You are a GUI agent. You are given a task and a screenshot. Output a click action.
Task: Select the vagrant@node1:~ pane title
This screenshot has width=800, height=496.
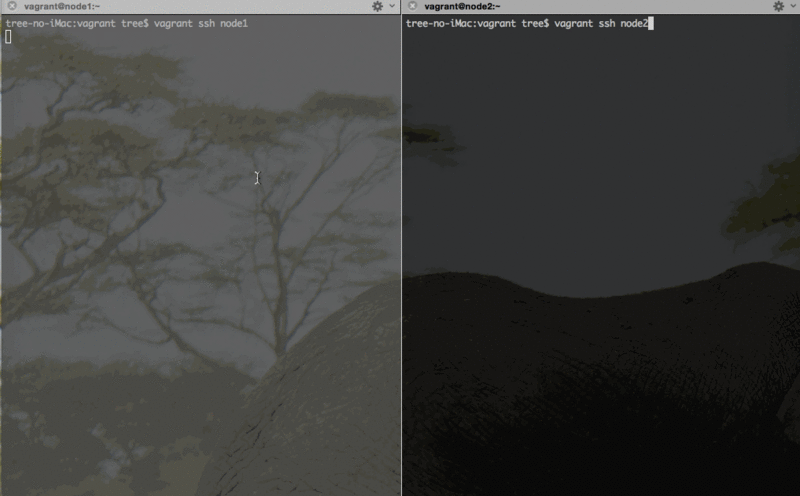point(62,7)
